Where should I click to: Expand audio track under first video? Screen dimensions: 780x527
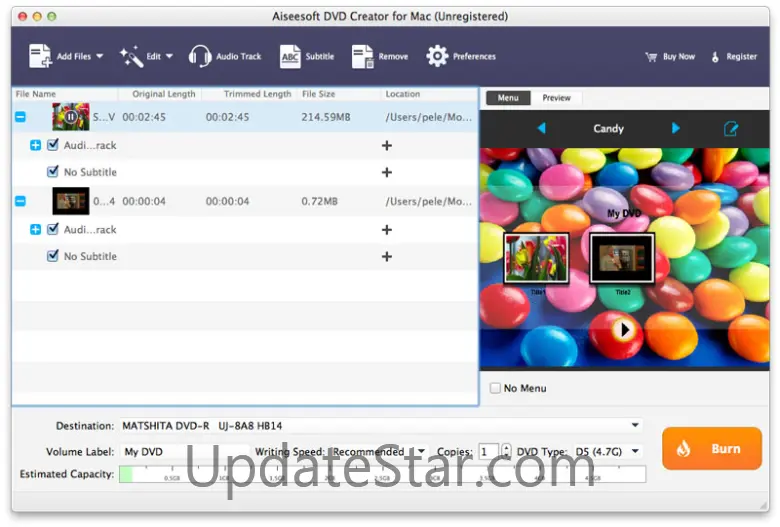(x=35, y=145)
